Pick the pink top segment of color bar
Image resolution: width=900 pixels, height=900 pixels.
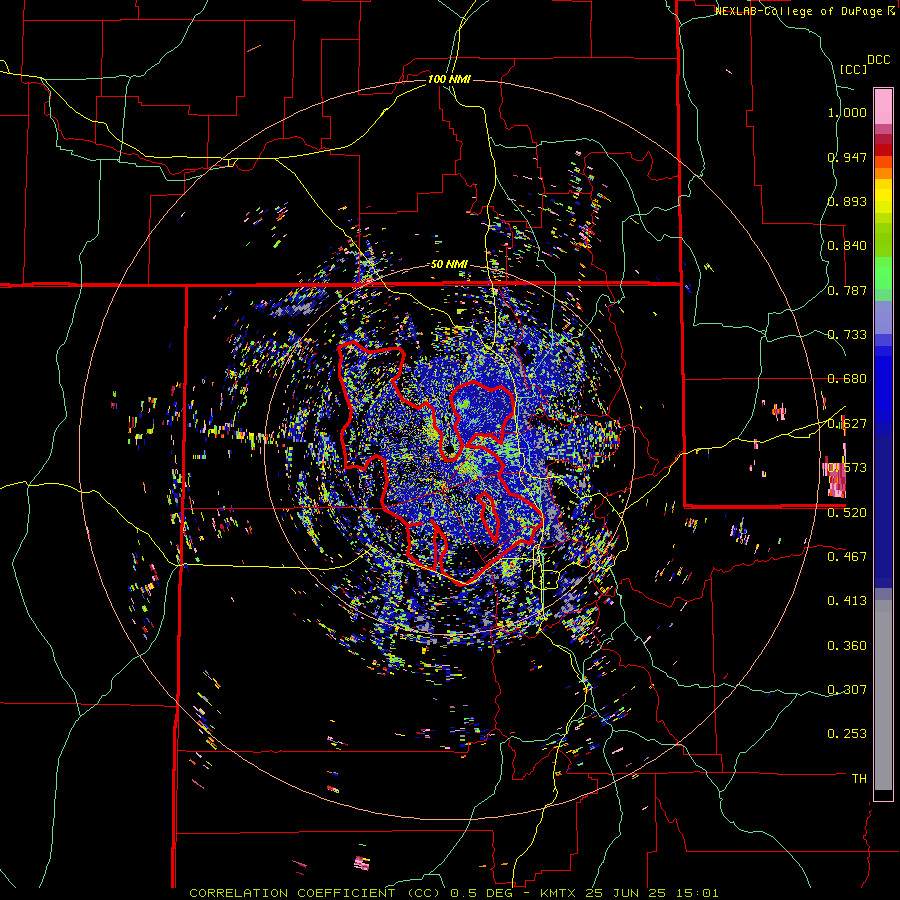[883, 106]
